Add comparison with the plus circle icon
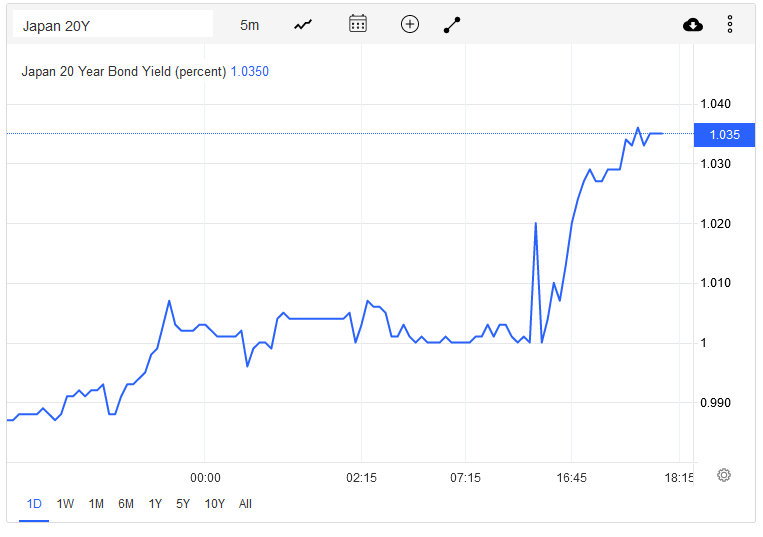763x537 pixels. pyautogui.click(x=410, y=24)
